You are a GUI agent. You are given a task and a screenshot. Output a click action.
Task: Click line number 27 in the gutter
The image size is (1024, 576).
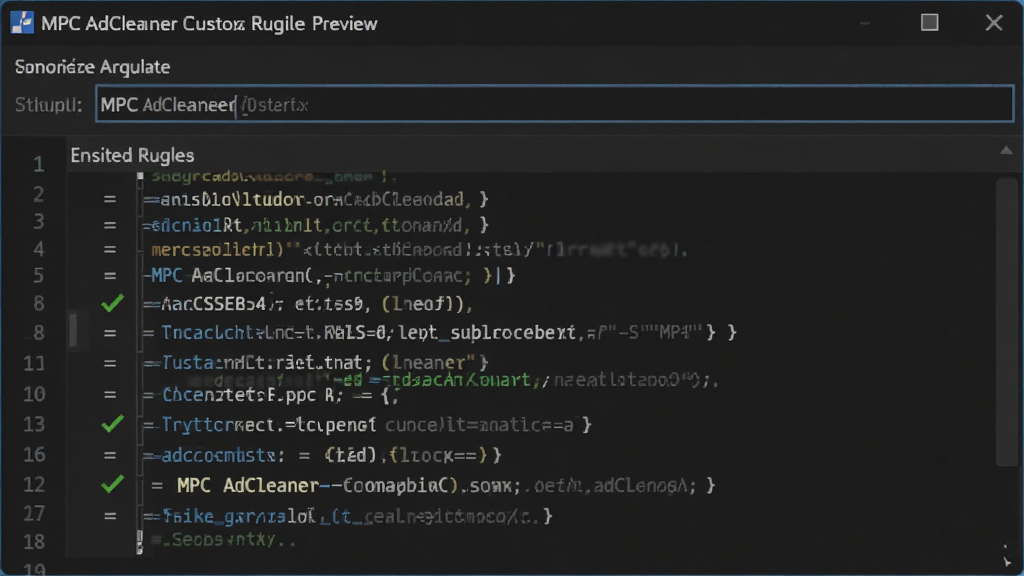point(34,514)
